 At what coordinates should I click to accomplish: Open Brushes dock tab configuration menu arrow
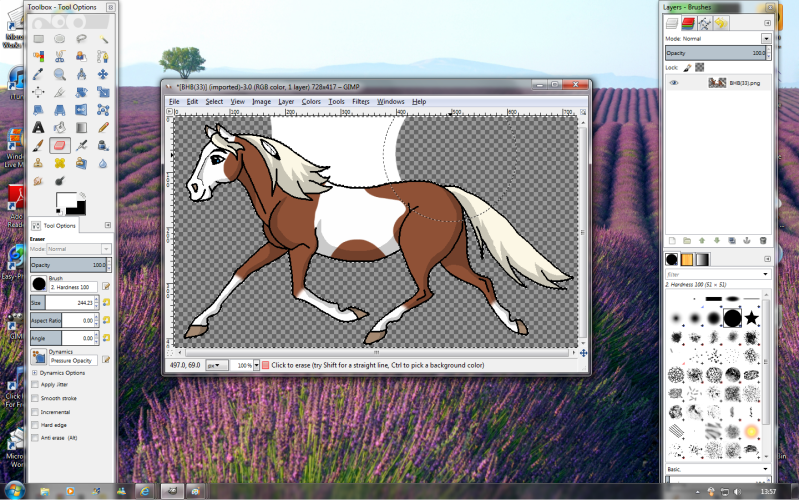click(767, 259)
